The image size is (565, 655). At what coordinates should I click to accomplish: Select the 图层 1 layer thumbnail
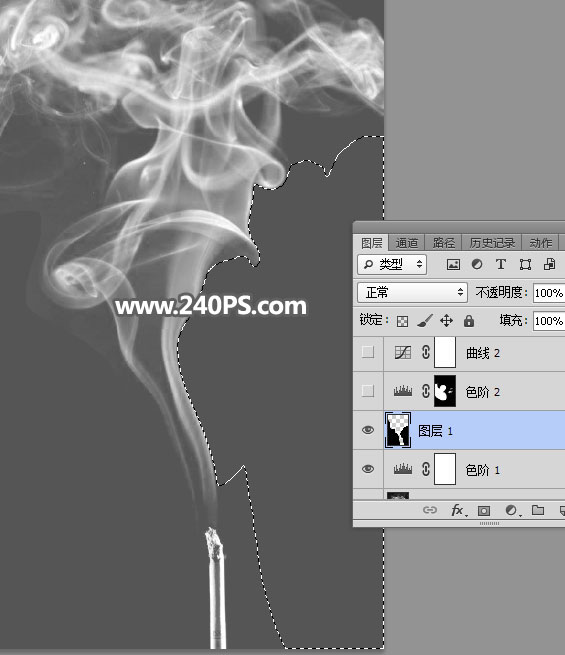click(x=398, y=430)
